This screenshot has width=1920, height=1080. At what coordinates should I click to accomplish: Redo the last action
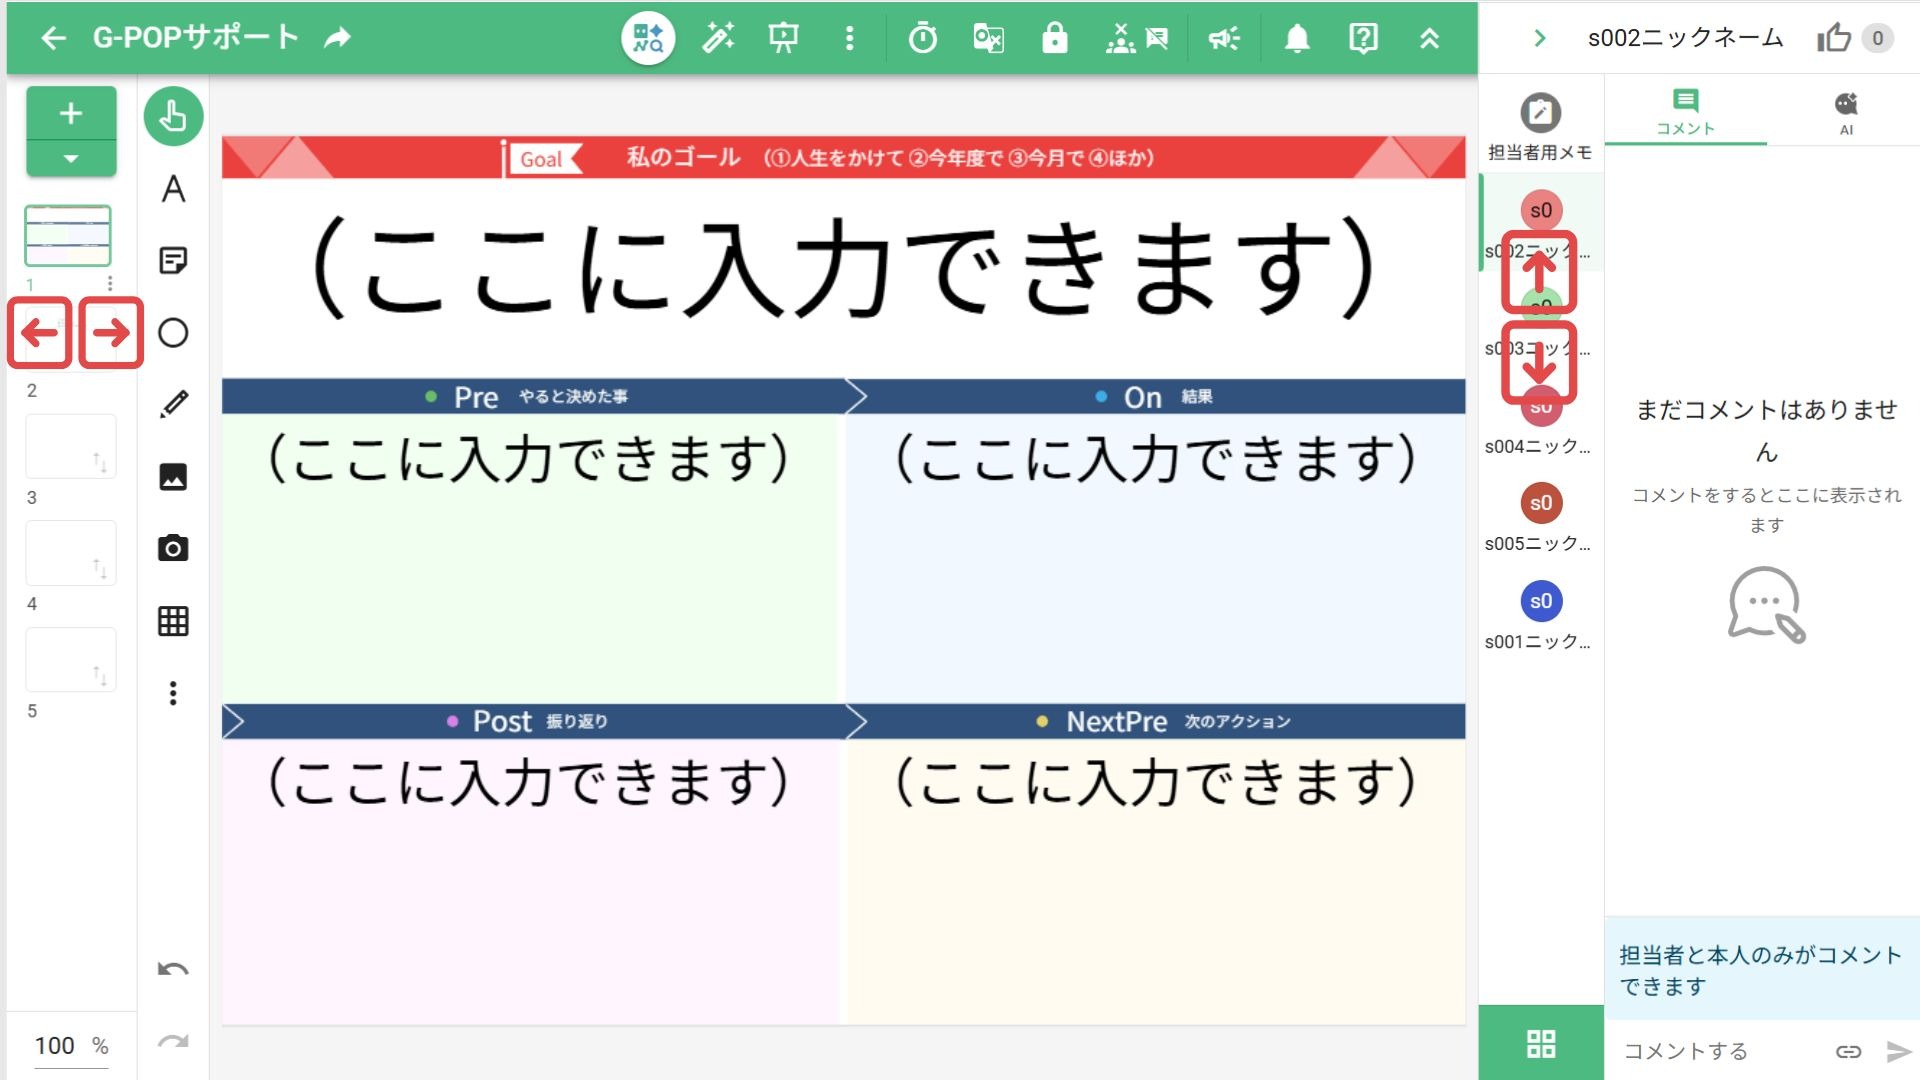[173, 1042]
